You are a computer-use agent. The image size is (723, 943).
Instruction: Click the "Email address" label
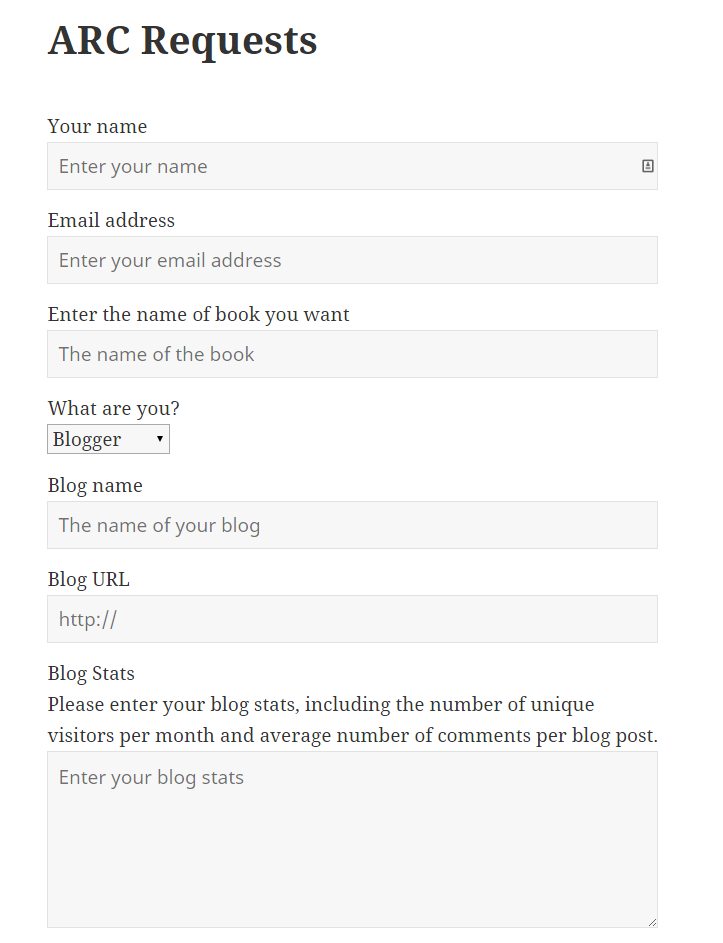(x=111, y=220)
